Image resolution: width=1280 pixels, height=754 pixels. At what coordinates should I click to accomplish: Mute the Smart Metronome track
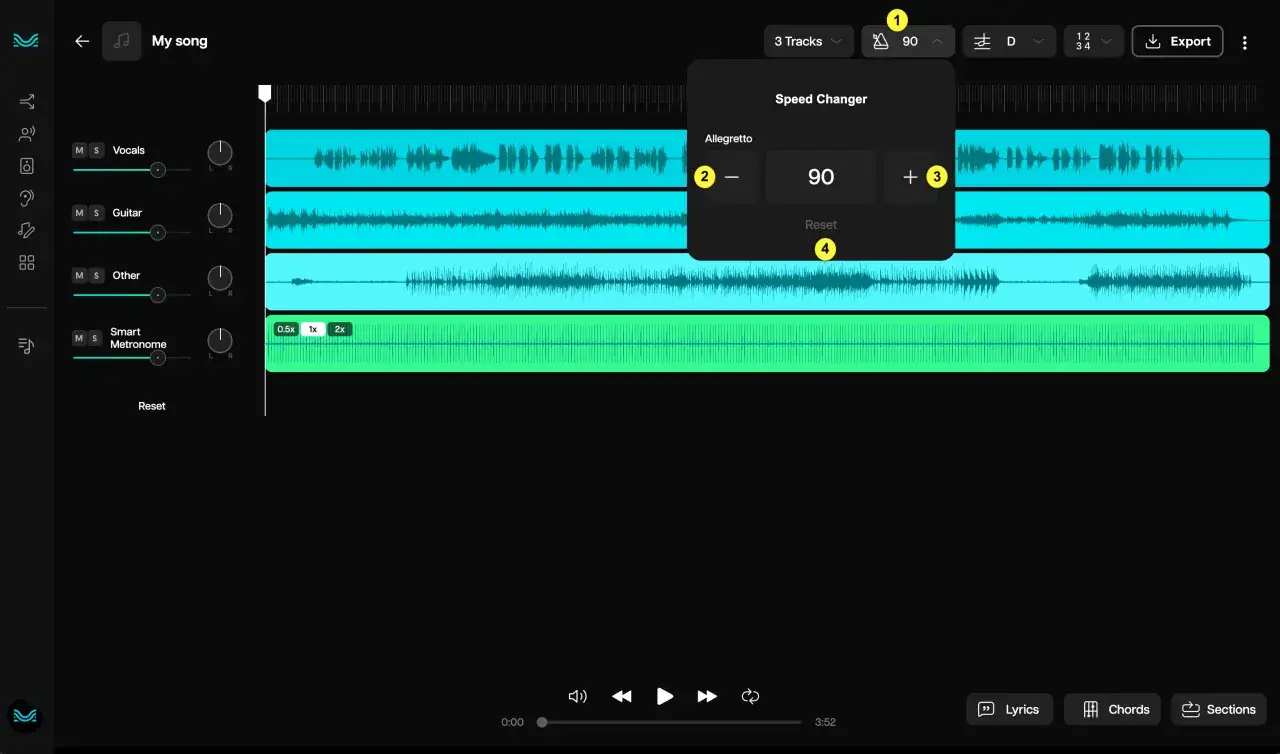coord(79,338)
